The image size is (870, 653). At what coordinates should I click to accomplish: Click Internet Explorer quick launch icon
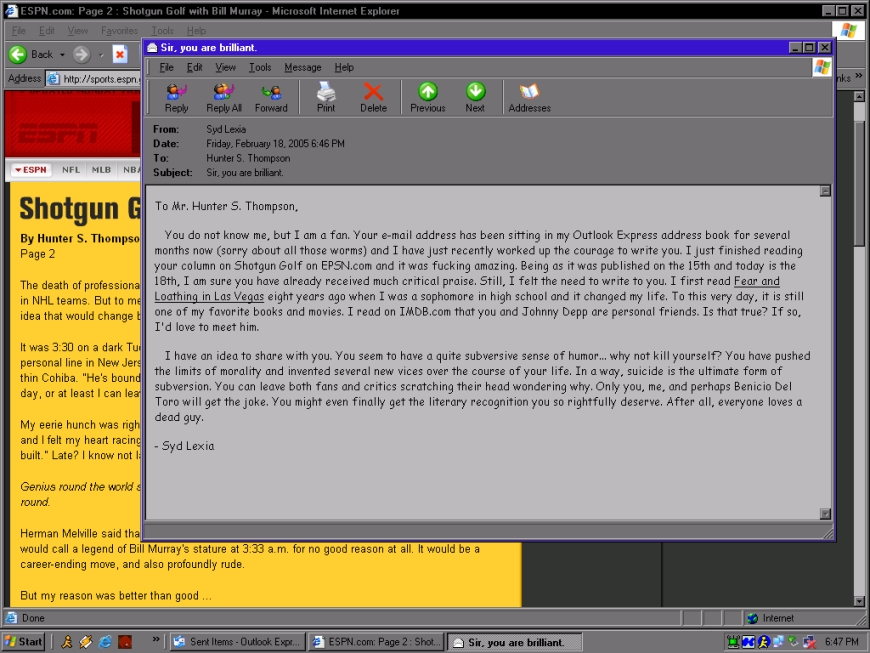pyautogui.click(x=105, y=642)
